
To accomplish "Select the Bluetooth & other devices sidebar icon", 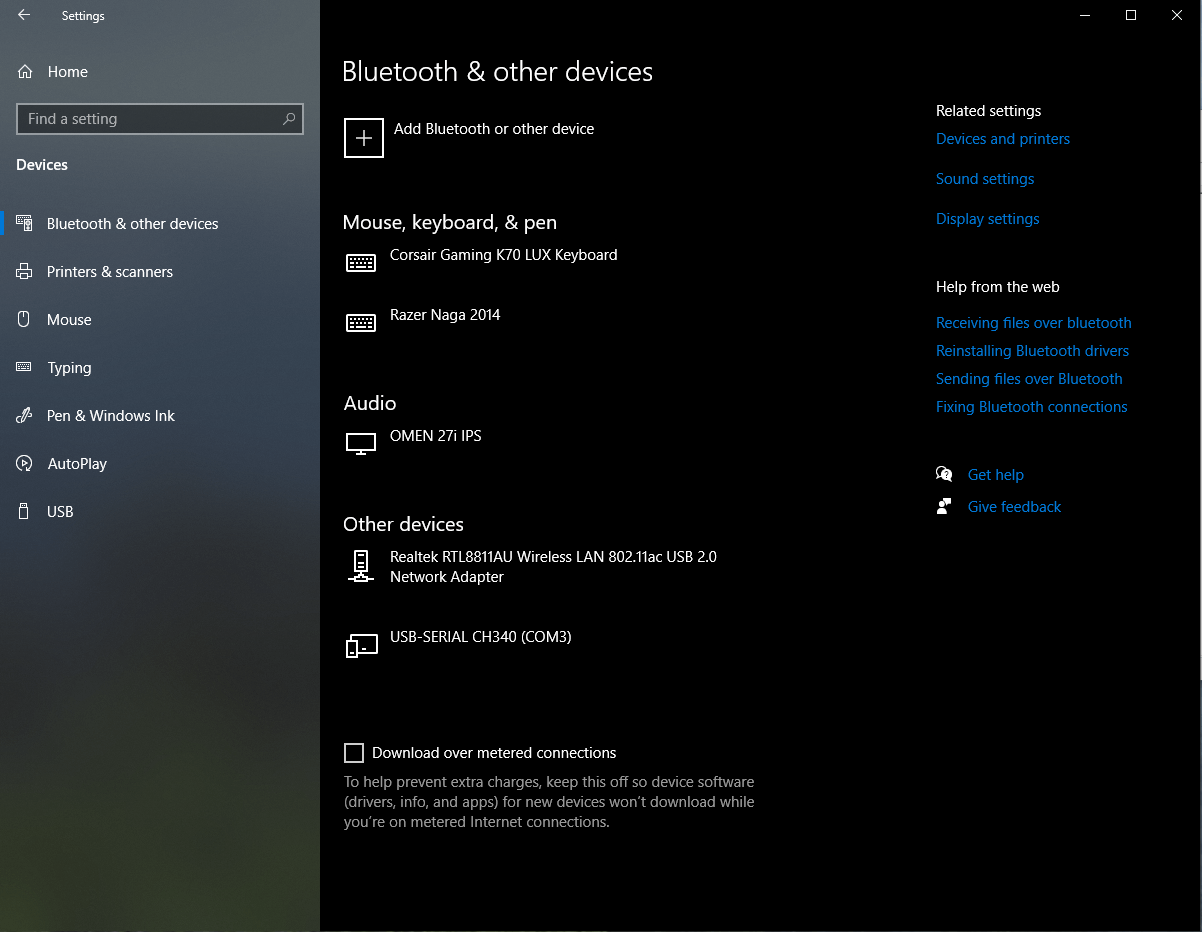I will [x=27, y=223].
